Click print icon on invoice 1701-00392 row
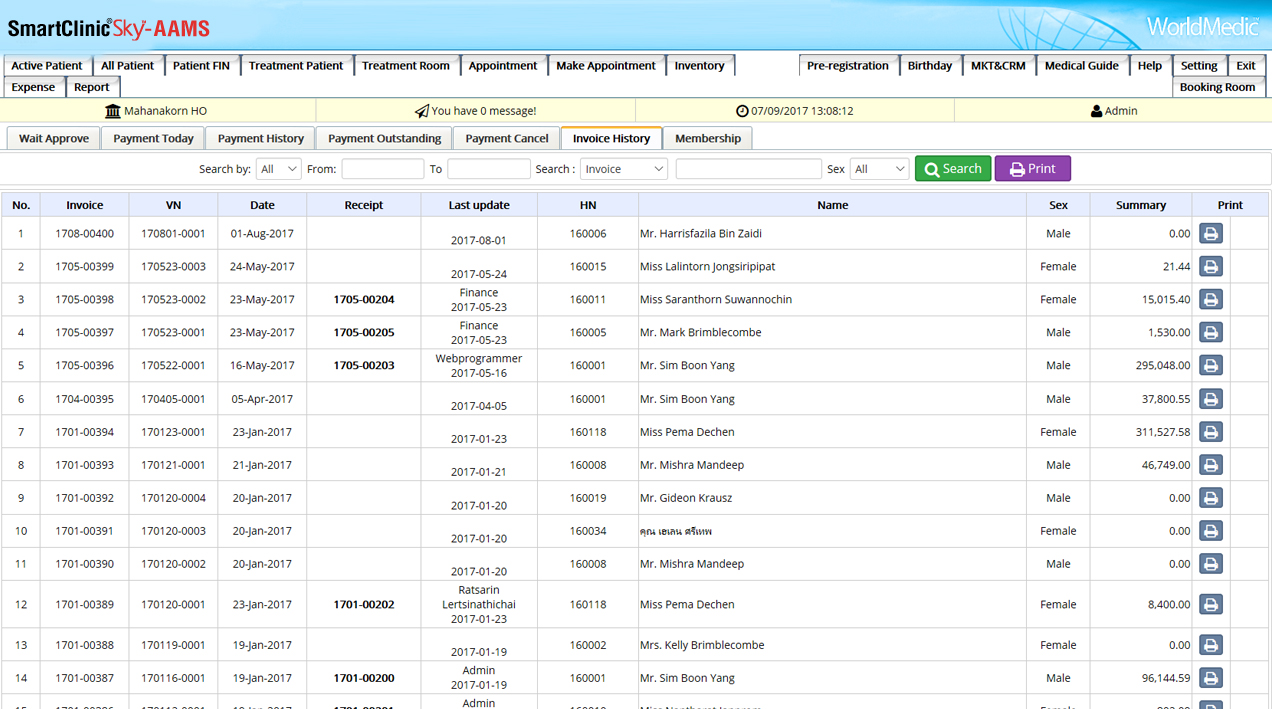This screenshot has height=709, width=1272. click(x=1210, y=498)
